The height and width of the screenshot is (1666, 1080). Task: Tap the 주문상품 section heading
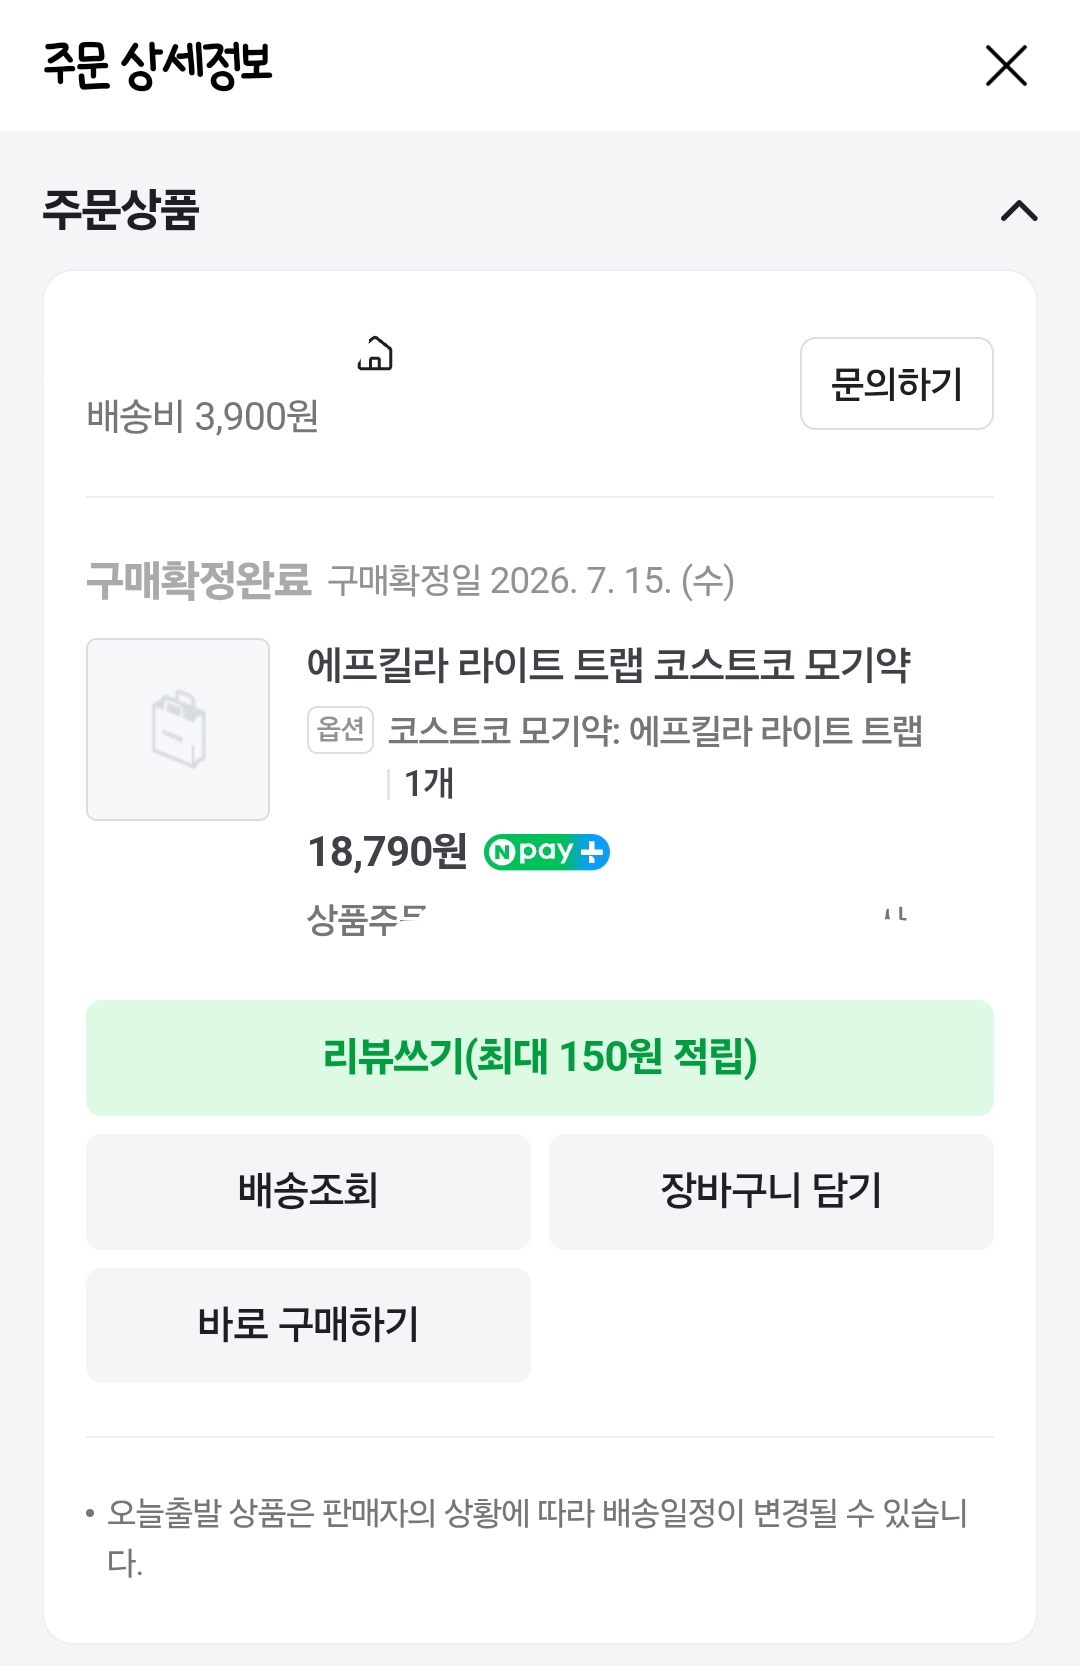click(x=121, y=210)
